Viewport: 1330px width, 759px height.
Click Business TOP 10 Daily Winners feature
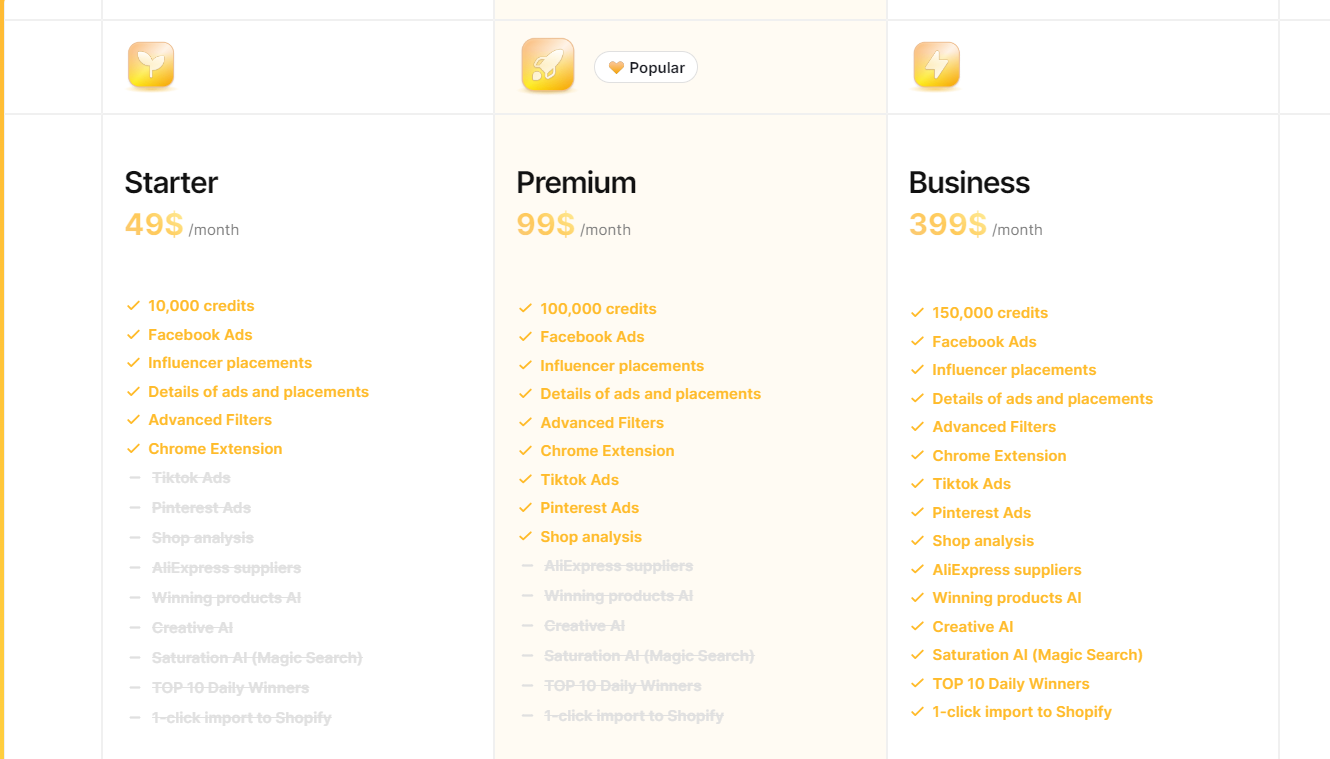1011,684
